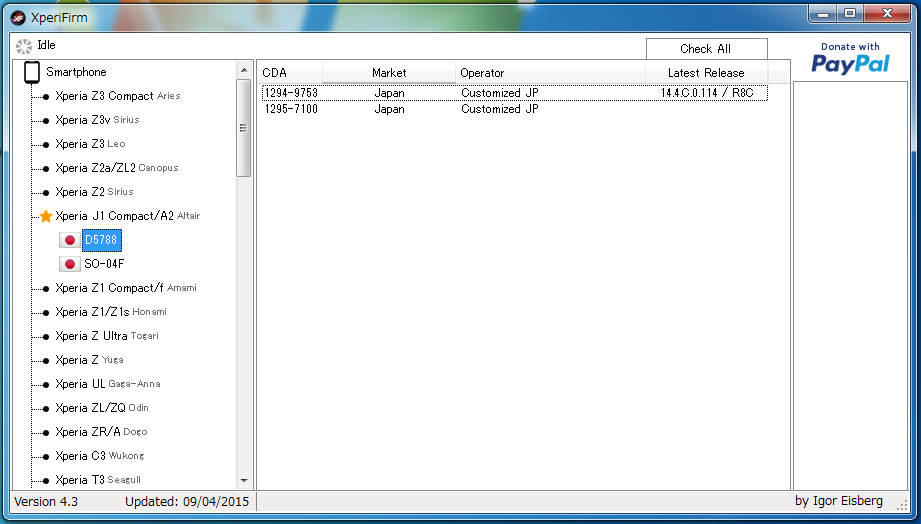The image size is (921, 524).
Task: Click the Updated: 09/04/2015 status text
Action: [187, 502]
